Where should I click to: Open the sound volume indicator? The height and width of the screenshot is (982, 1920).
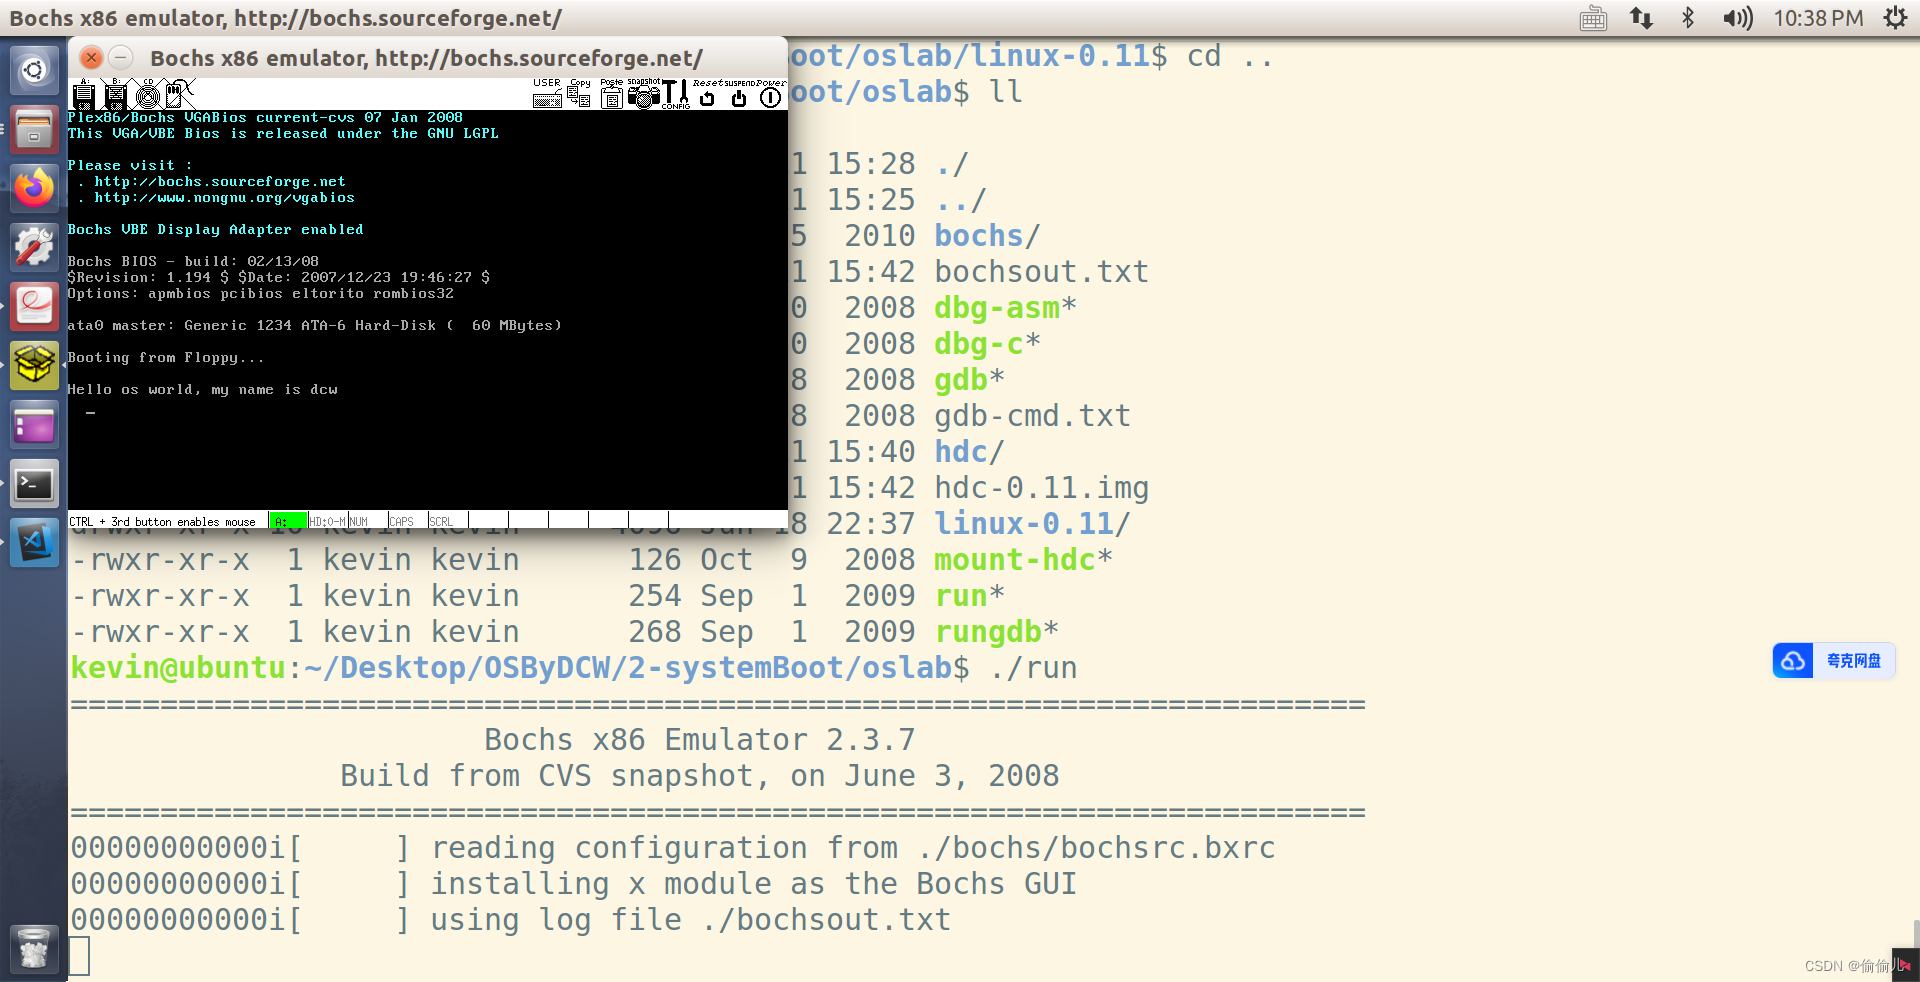click(x=1738, y=18)
